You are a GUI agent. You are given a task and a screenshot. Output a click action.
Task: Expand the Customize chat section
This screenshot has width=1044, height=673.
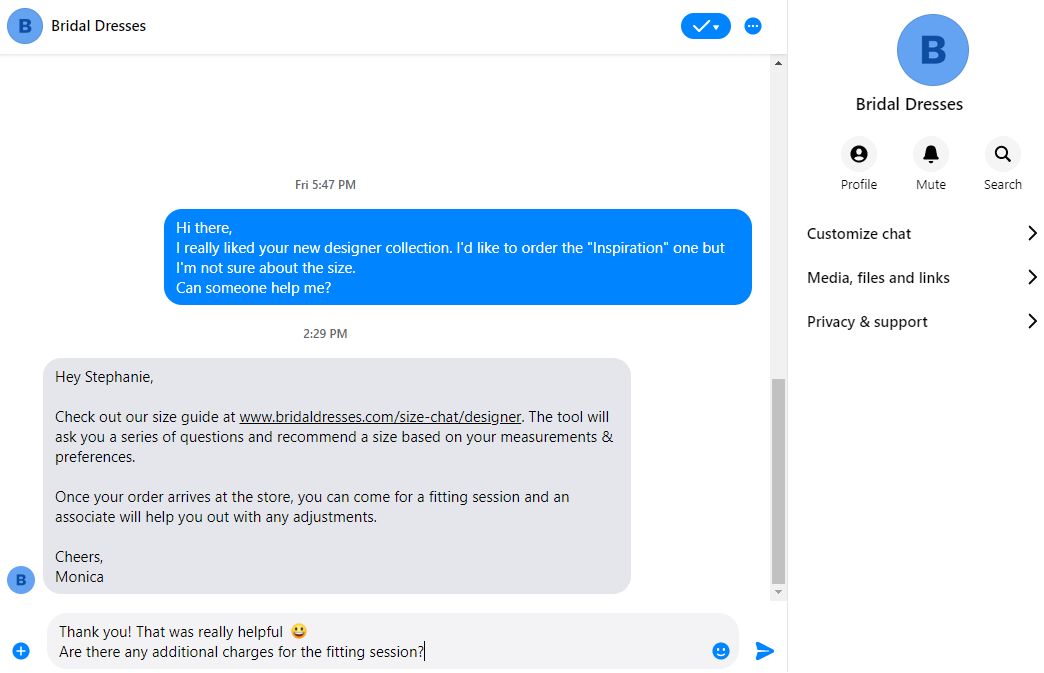(x=922, y=234)
